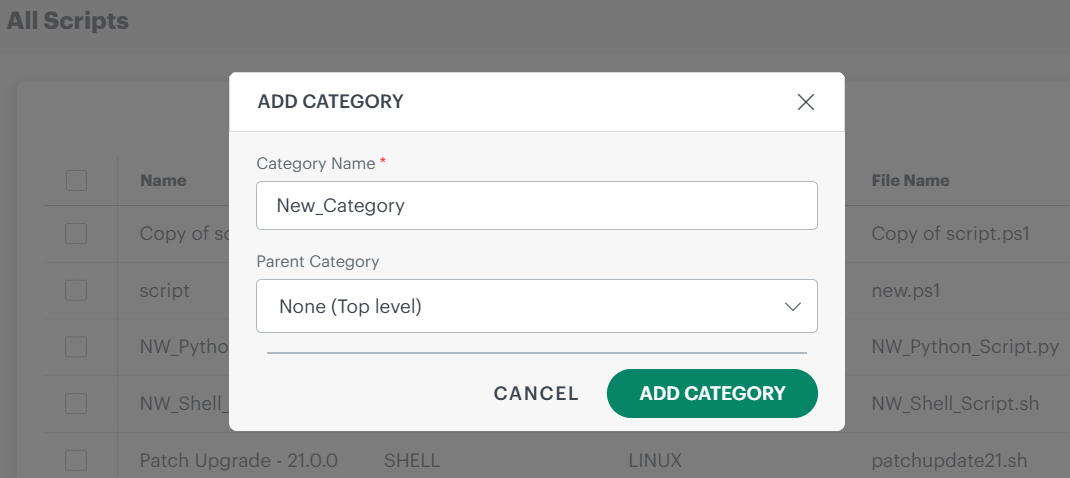Screen dimensions: 1070x478
Task: Click the Category Name text field
Action: coord(536,205)
